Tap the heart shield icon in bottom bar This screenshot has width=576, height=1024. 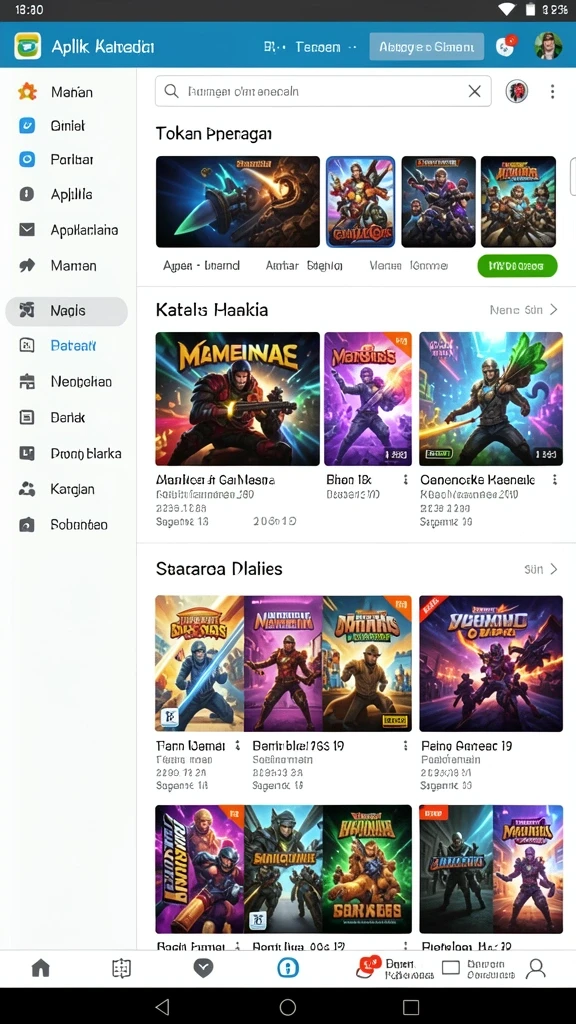(x=203, y=968)
